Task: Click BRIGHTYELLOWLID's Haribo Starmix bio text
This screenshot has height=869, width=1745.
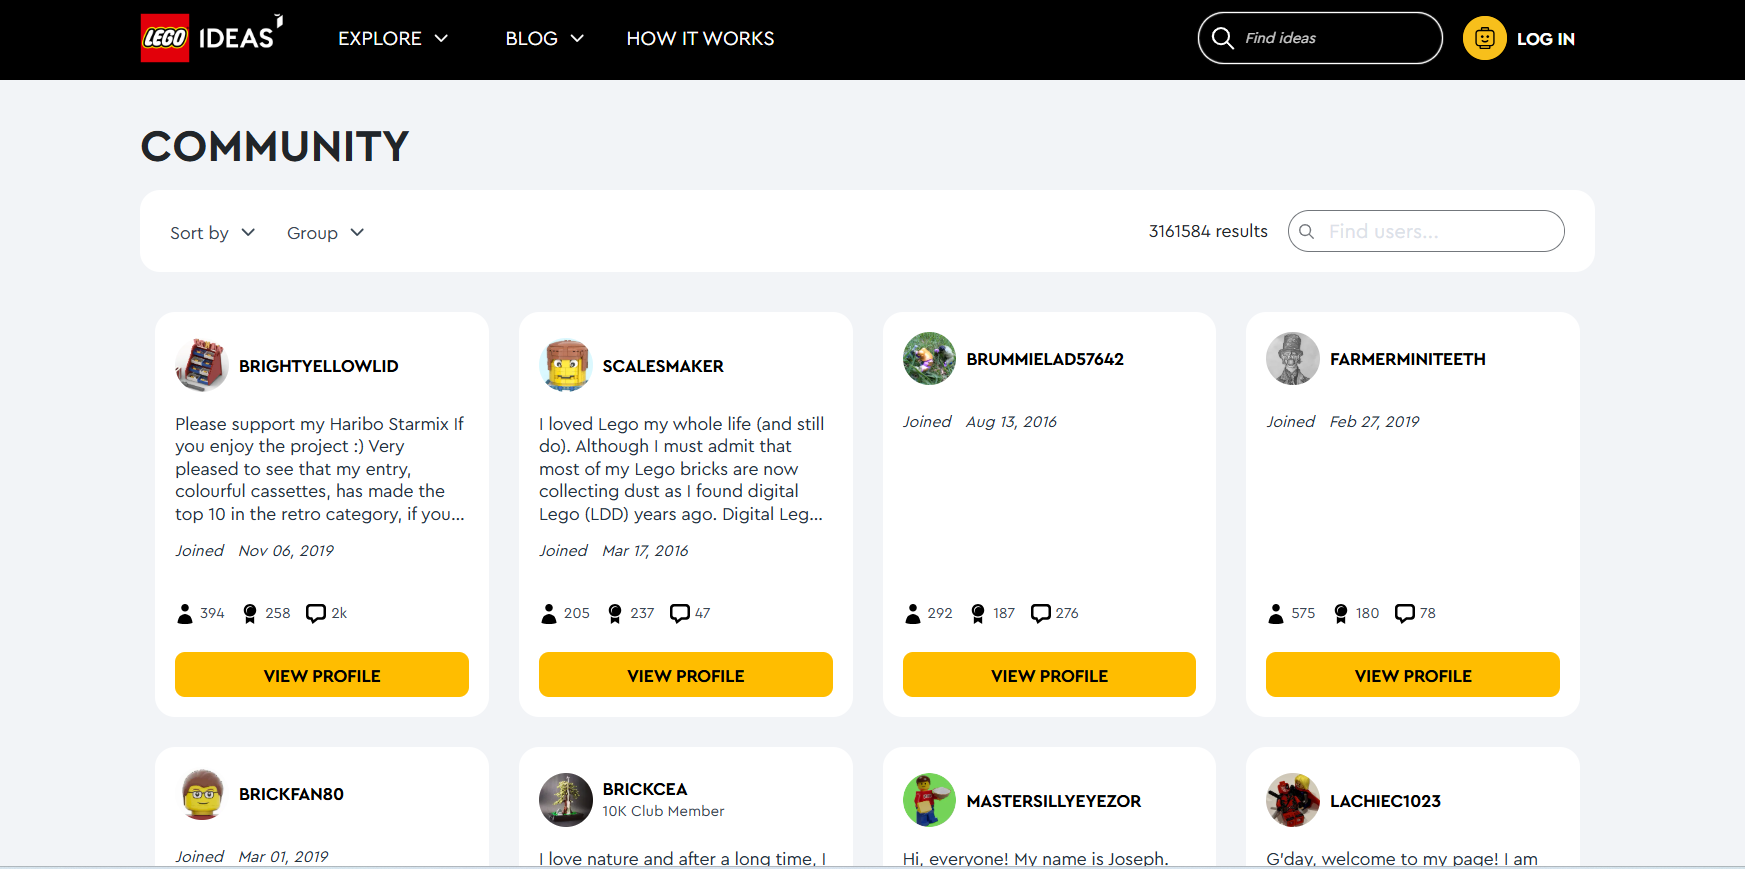Action: click(320, 469)
